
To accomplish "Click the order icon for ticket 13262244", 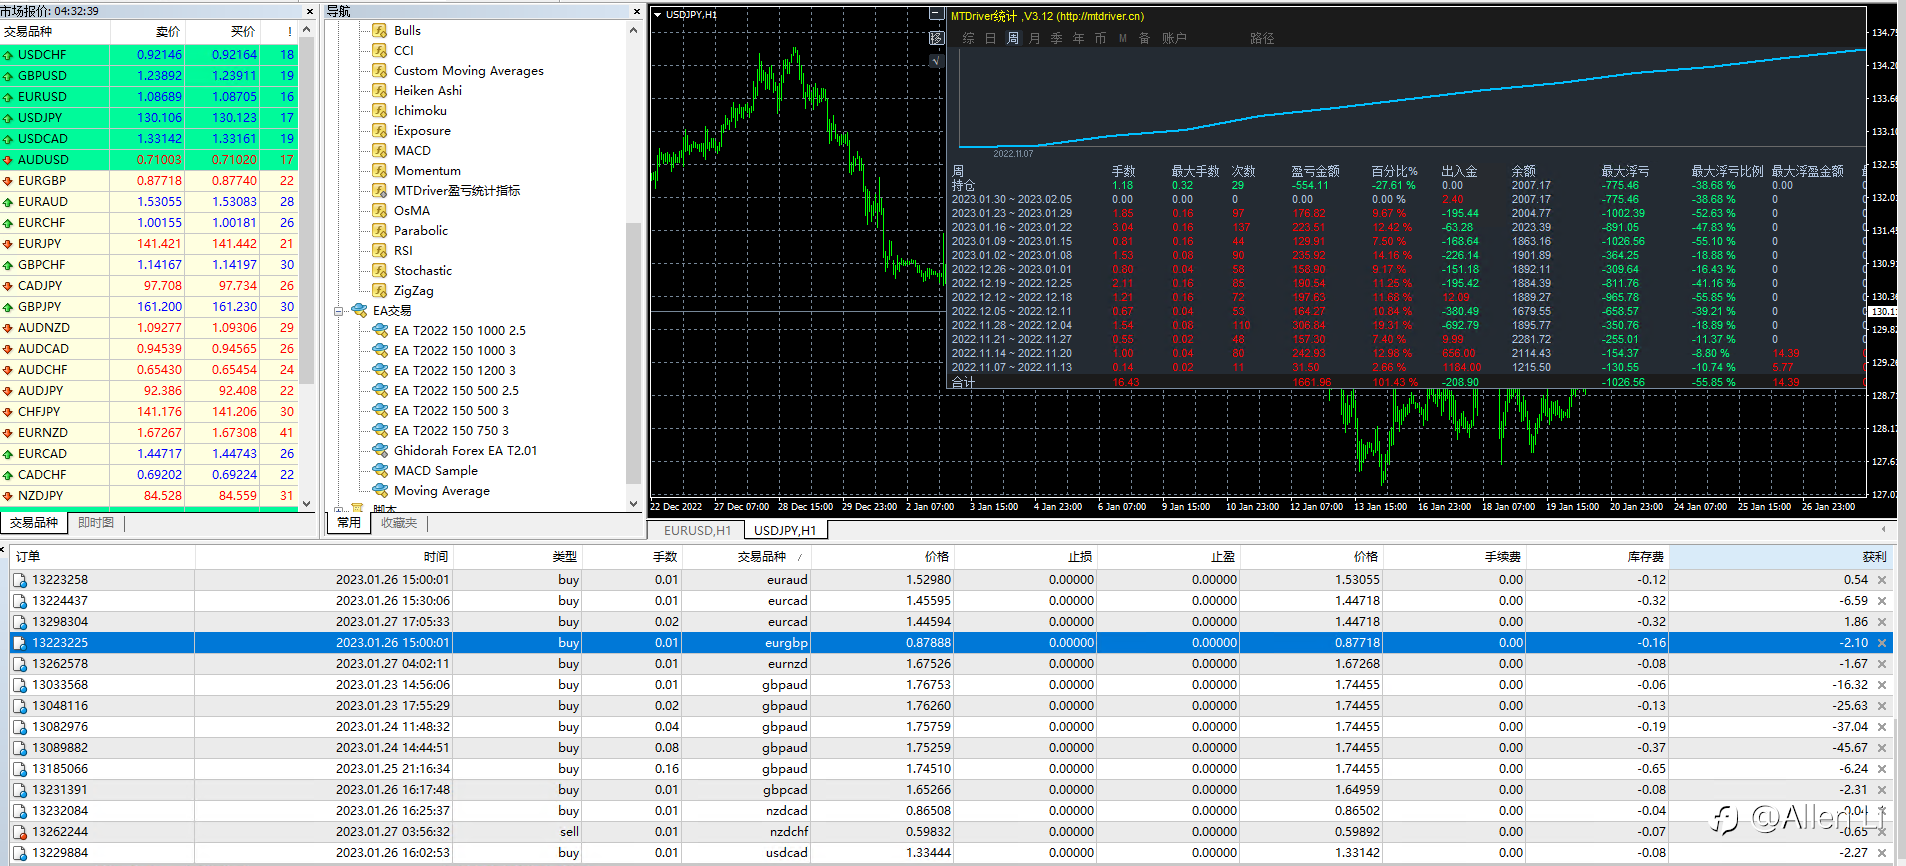I will pos(19,832).
